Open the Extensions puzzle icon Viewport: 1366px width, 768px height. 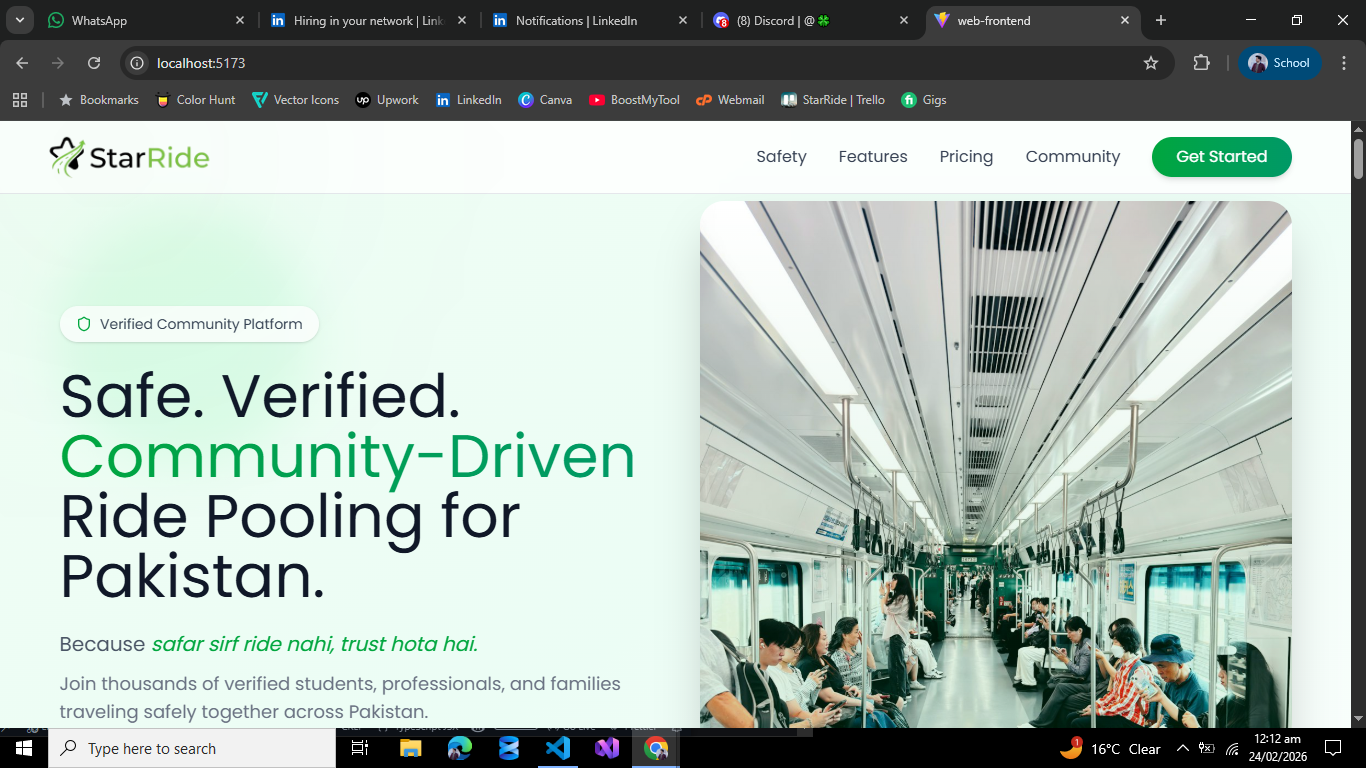click(x=1201, y=63)
